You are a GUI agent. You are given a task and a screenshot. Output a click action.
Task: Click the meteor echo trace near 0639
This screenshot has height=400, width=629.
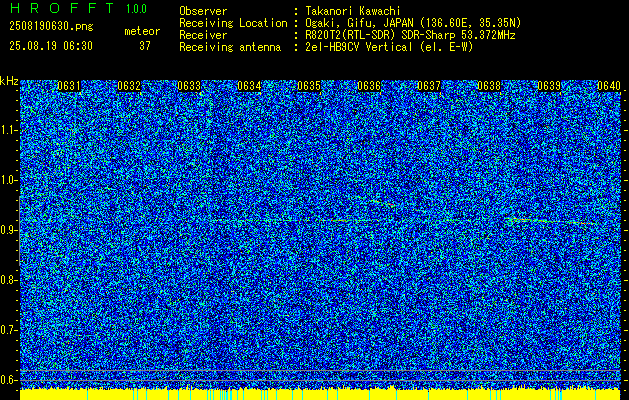[x=550, y=221]
